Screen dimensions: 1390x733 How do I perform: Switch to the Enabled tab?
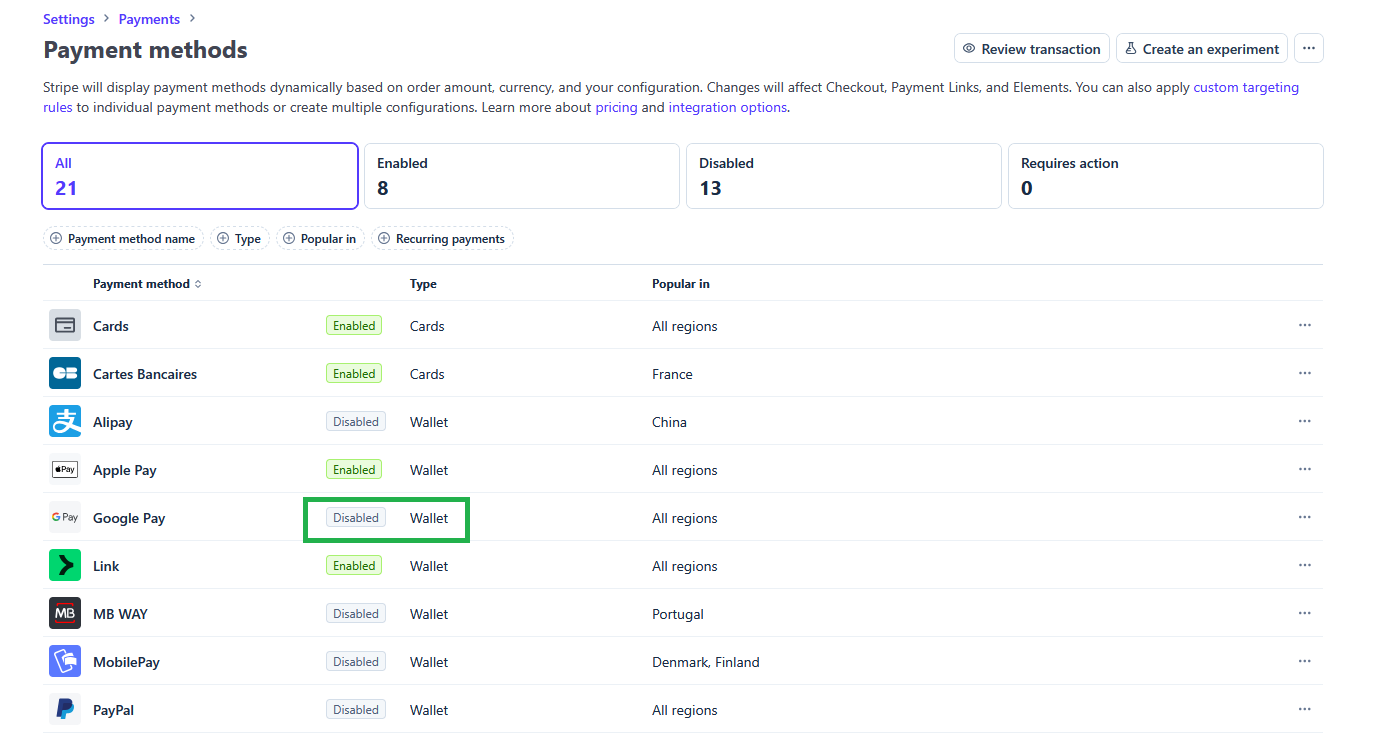(x=521, y=176)
